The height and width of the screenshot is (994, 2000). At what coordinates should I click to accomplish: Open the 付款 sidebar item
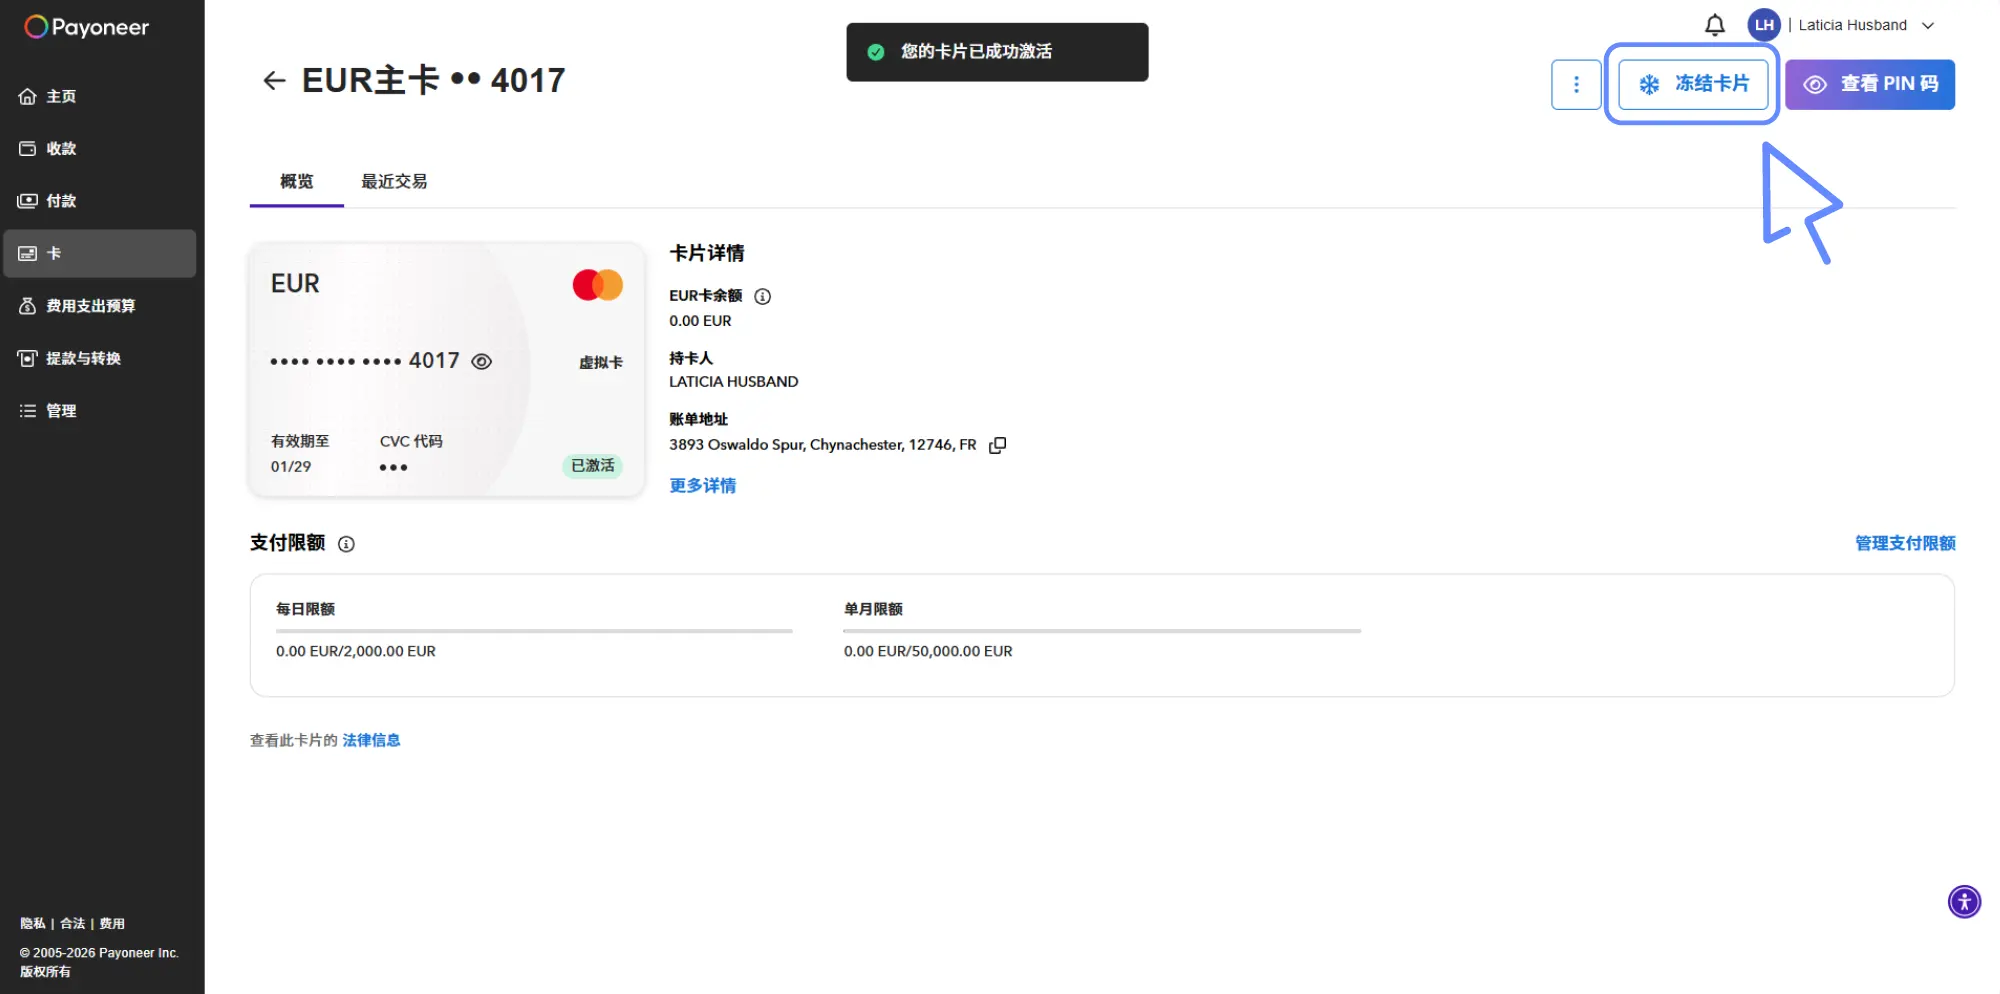pyautogui.click(x=100, y=201)
